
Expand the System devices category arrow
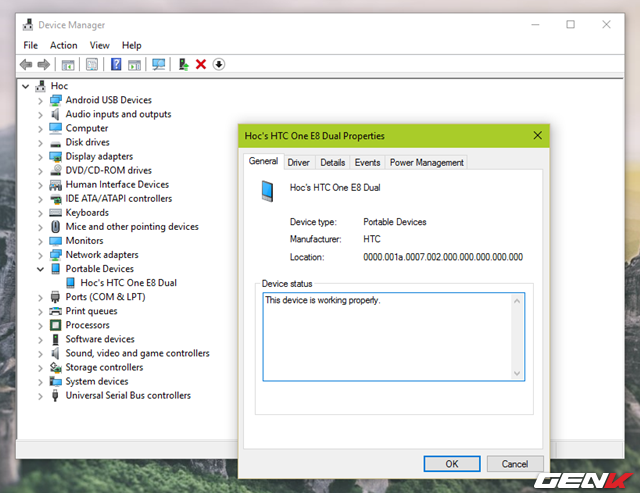[x=40, y=382]
